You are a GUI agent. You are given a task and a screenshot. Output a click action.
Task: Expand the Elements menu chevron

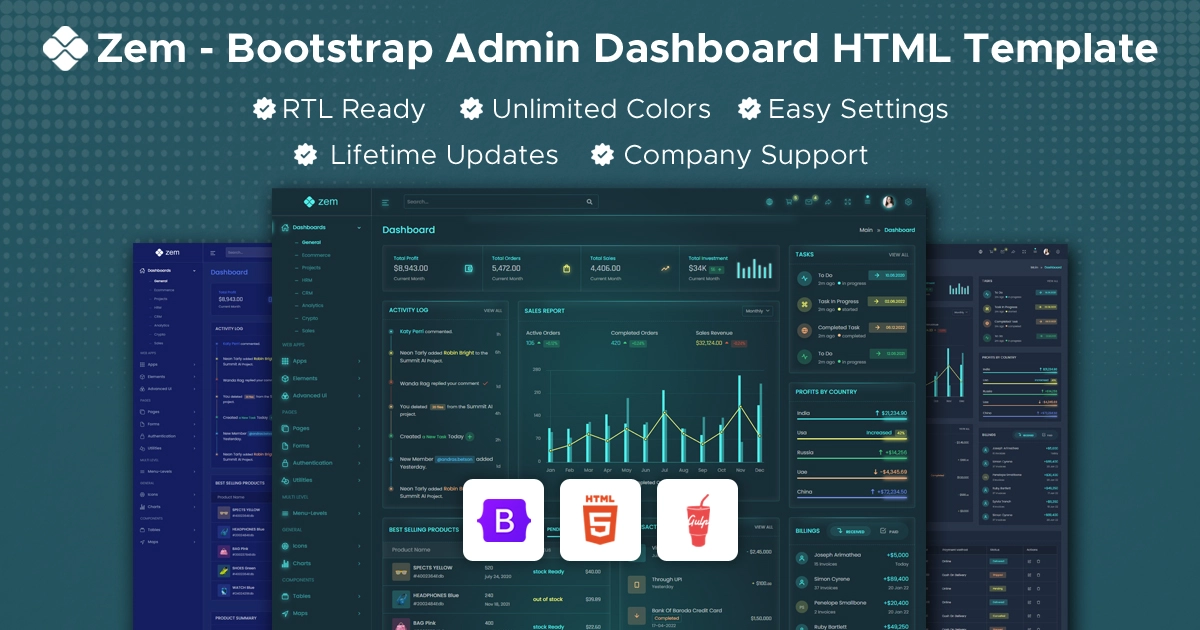pyautogui.click(x=359, y=378)
